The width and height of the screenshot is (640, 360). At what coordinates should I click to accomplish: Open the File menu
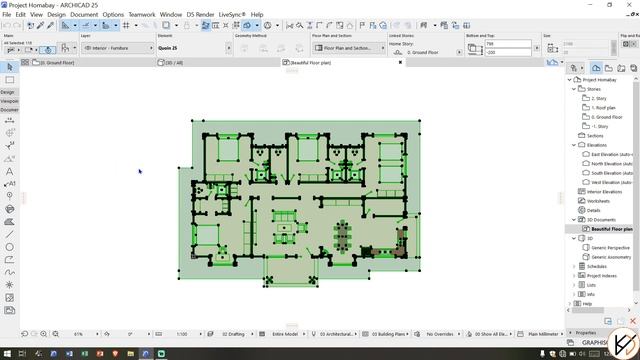point(7,14)
